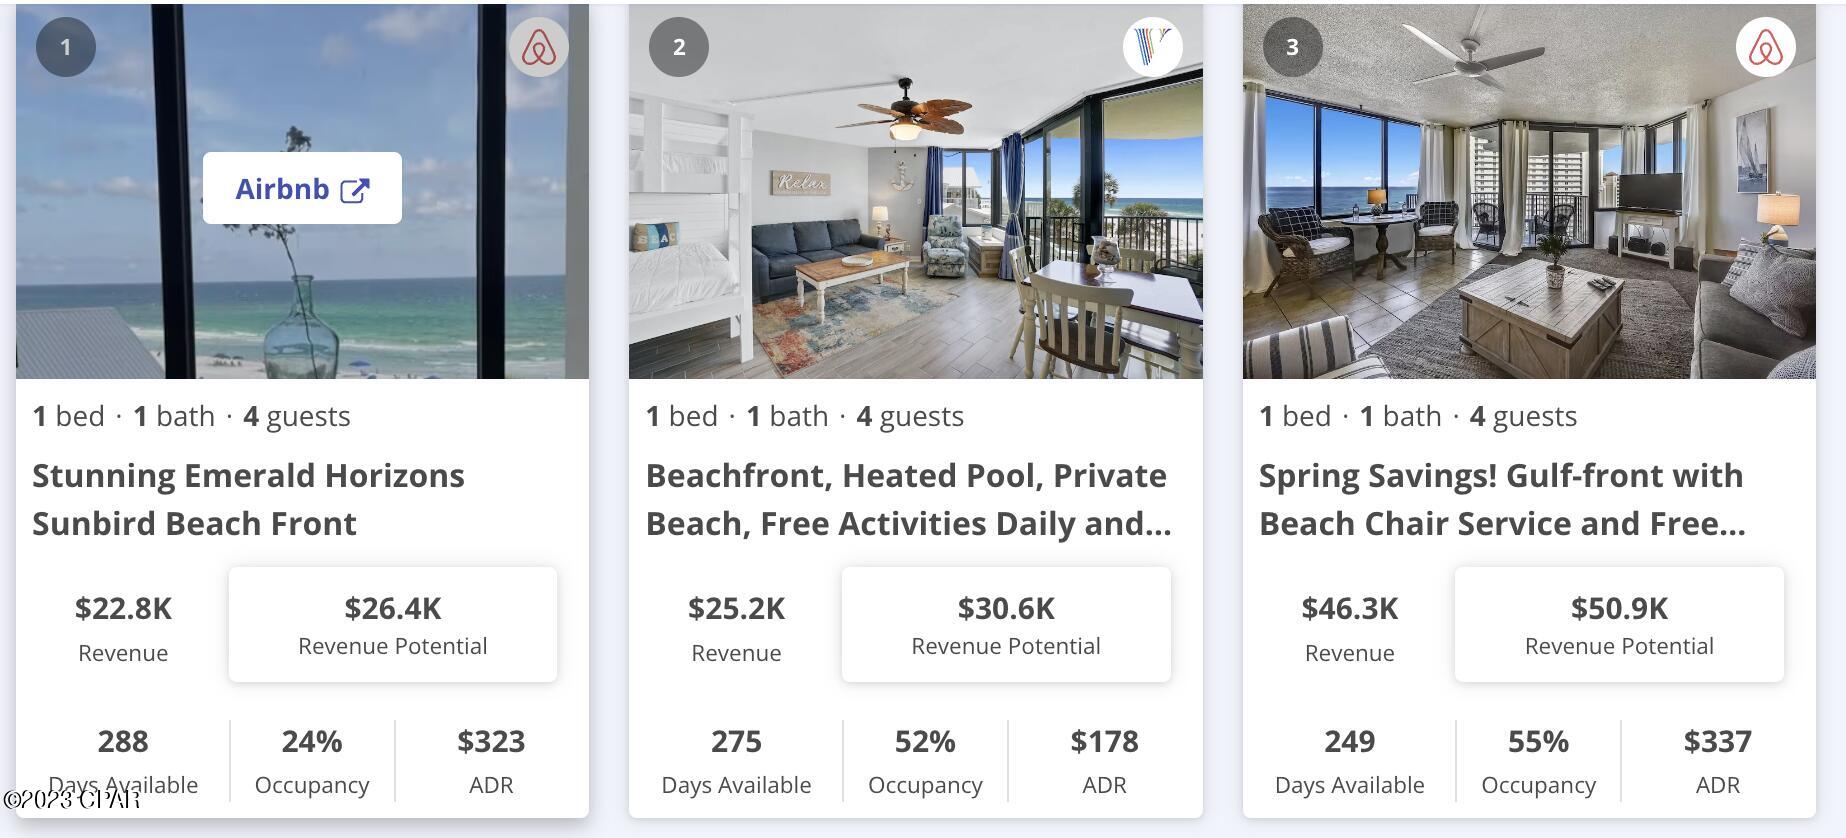Open the Spring Savings Gulf-front listing title
Image resolution: width=1846 pixels, height=838 pixels.
[1500, 499]
